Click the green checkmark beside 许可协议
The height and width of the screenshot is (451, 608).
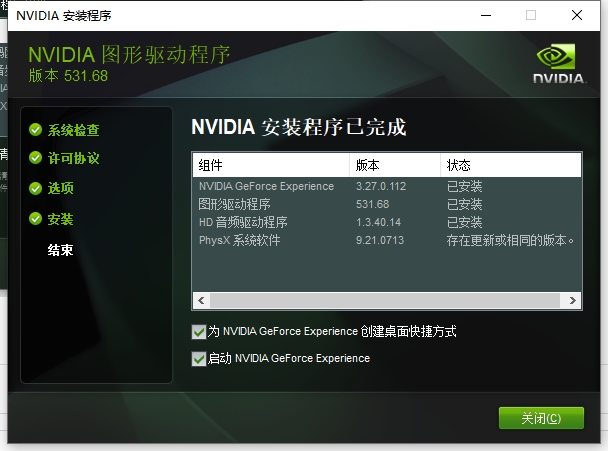(x=35, y=158)
